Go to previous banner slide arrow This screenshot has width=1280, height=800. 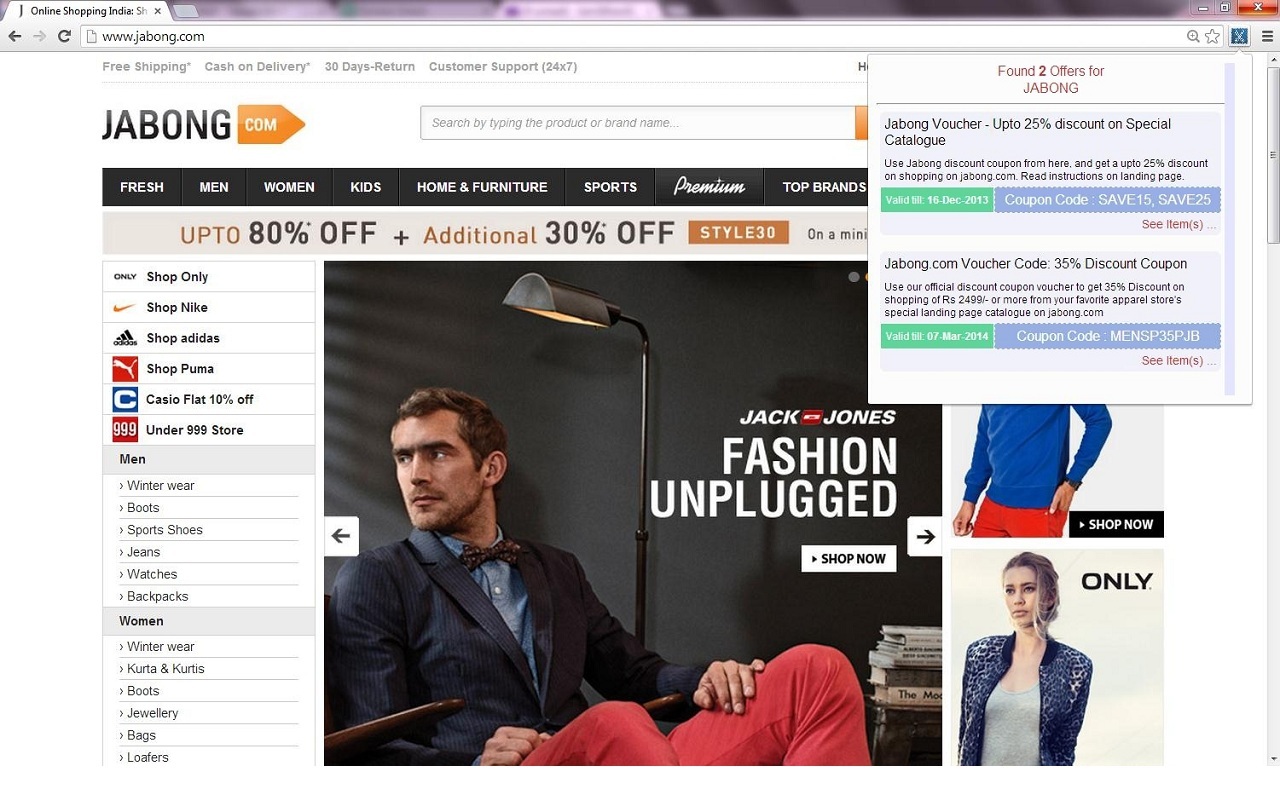[x=341, y=536]
